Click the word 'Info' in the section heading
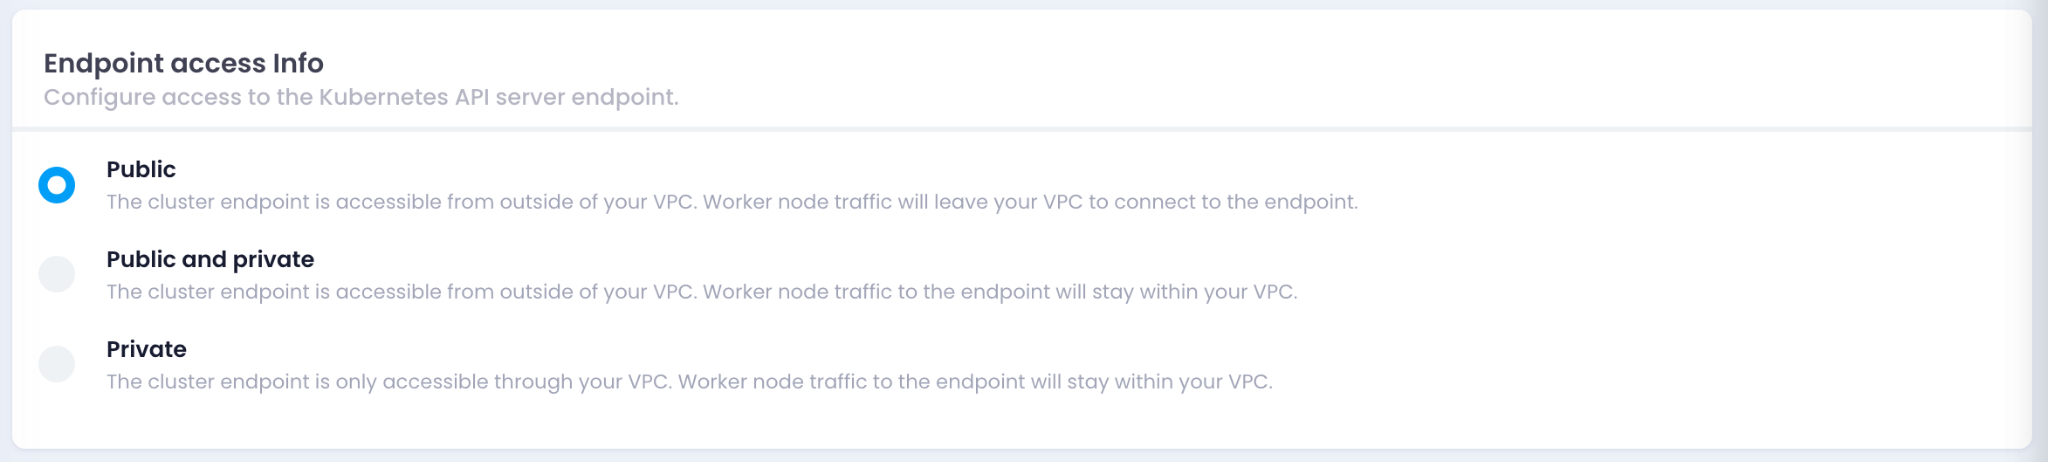 pyautogui.click(x=298, y=63)
